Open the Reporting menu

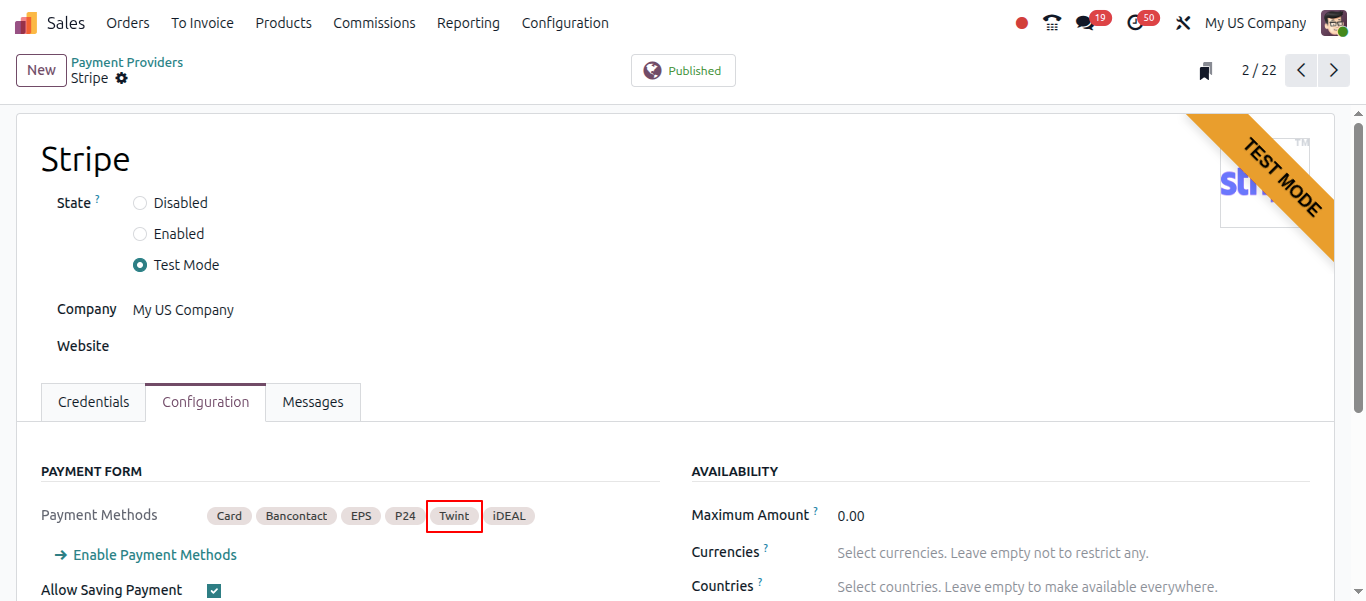(468, 23)
